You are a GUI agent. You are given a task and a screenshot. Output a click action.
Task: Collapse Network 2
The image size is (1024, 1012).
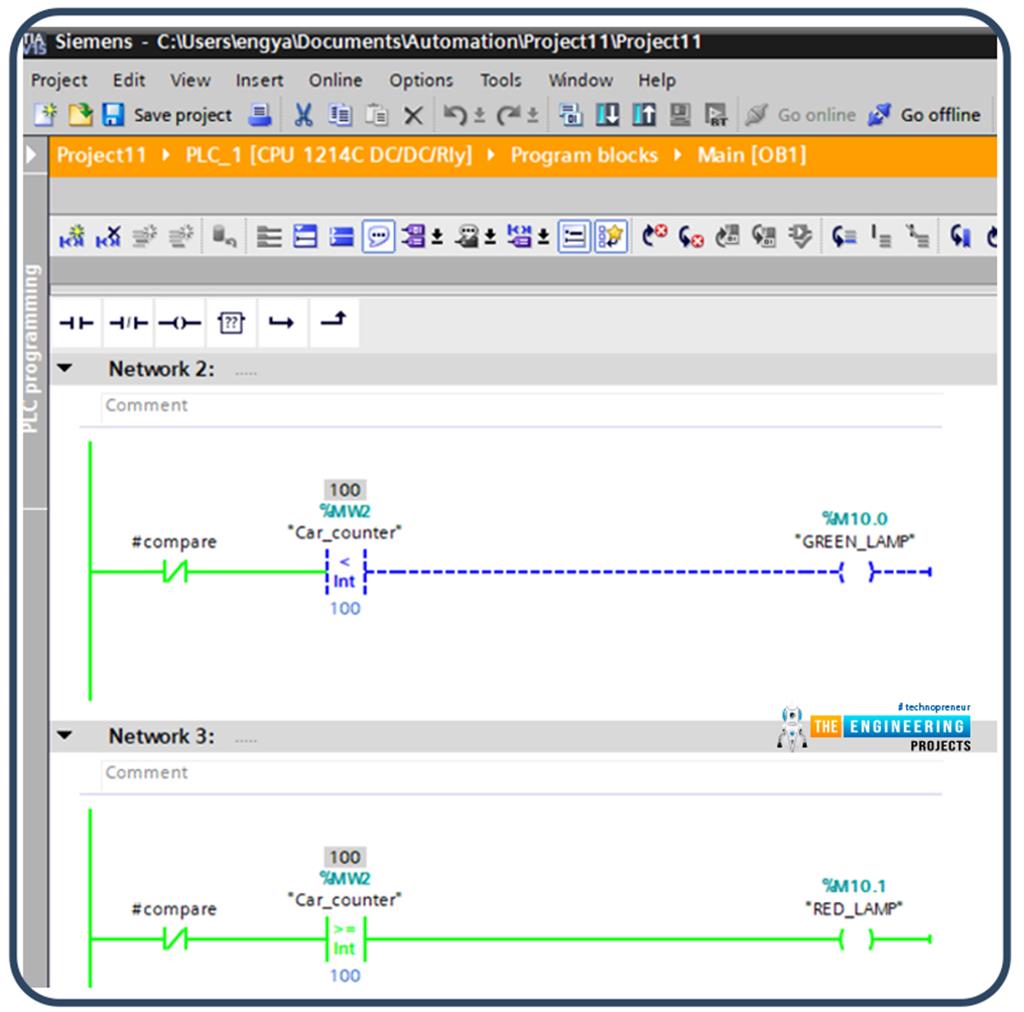[x=65, y=368]
